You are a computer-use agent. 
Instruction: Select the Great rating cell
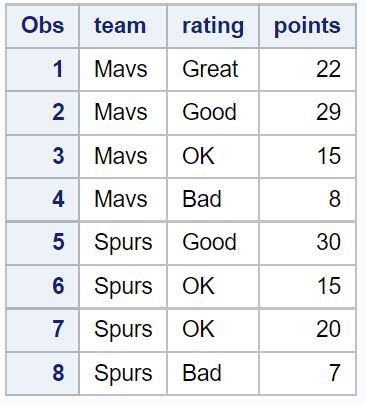click(213, 69)
